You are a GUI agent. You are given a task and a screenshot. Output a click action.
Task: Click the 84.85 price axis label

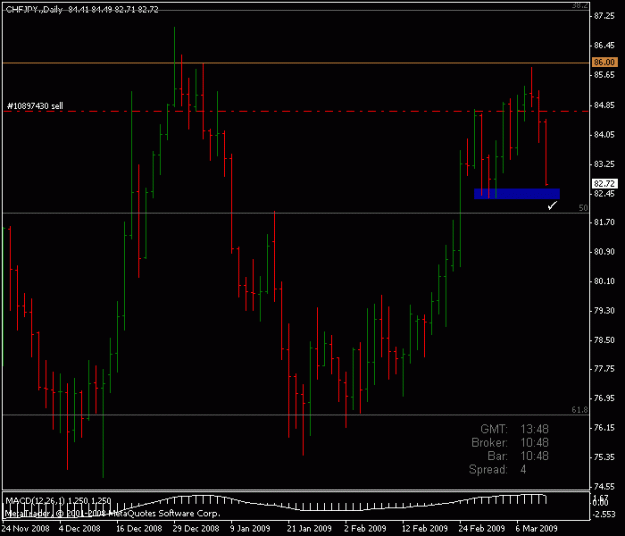pos(604,105)
